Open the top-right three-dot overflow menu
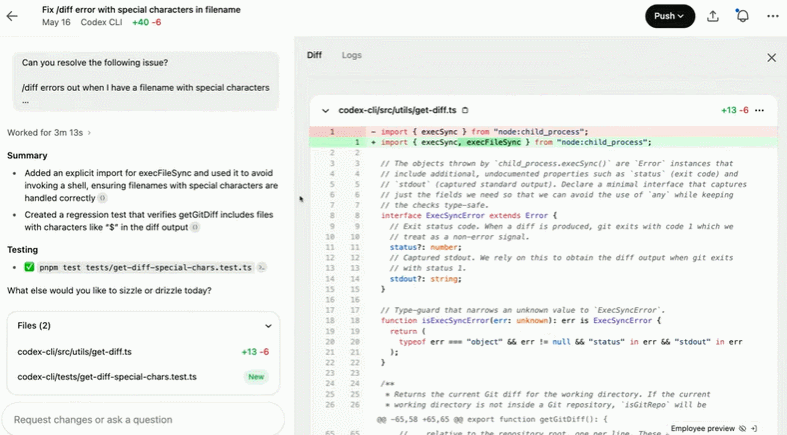787x435 pixels. (x=772, y=16)
